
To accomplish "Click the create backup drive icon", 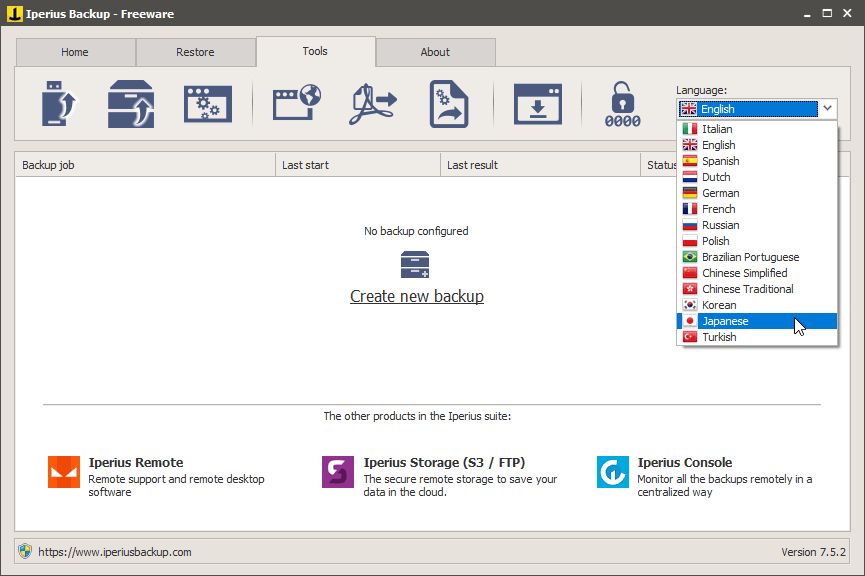I will 415,265.
